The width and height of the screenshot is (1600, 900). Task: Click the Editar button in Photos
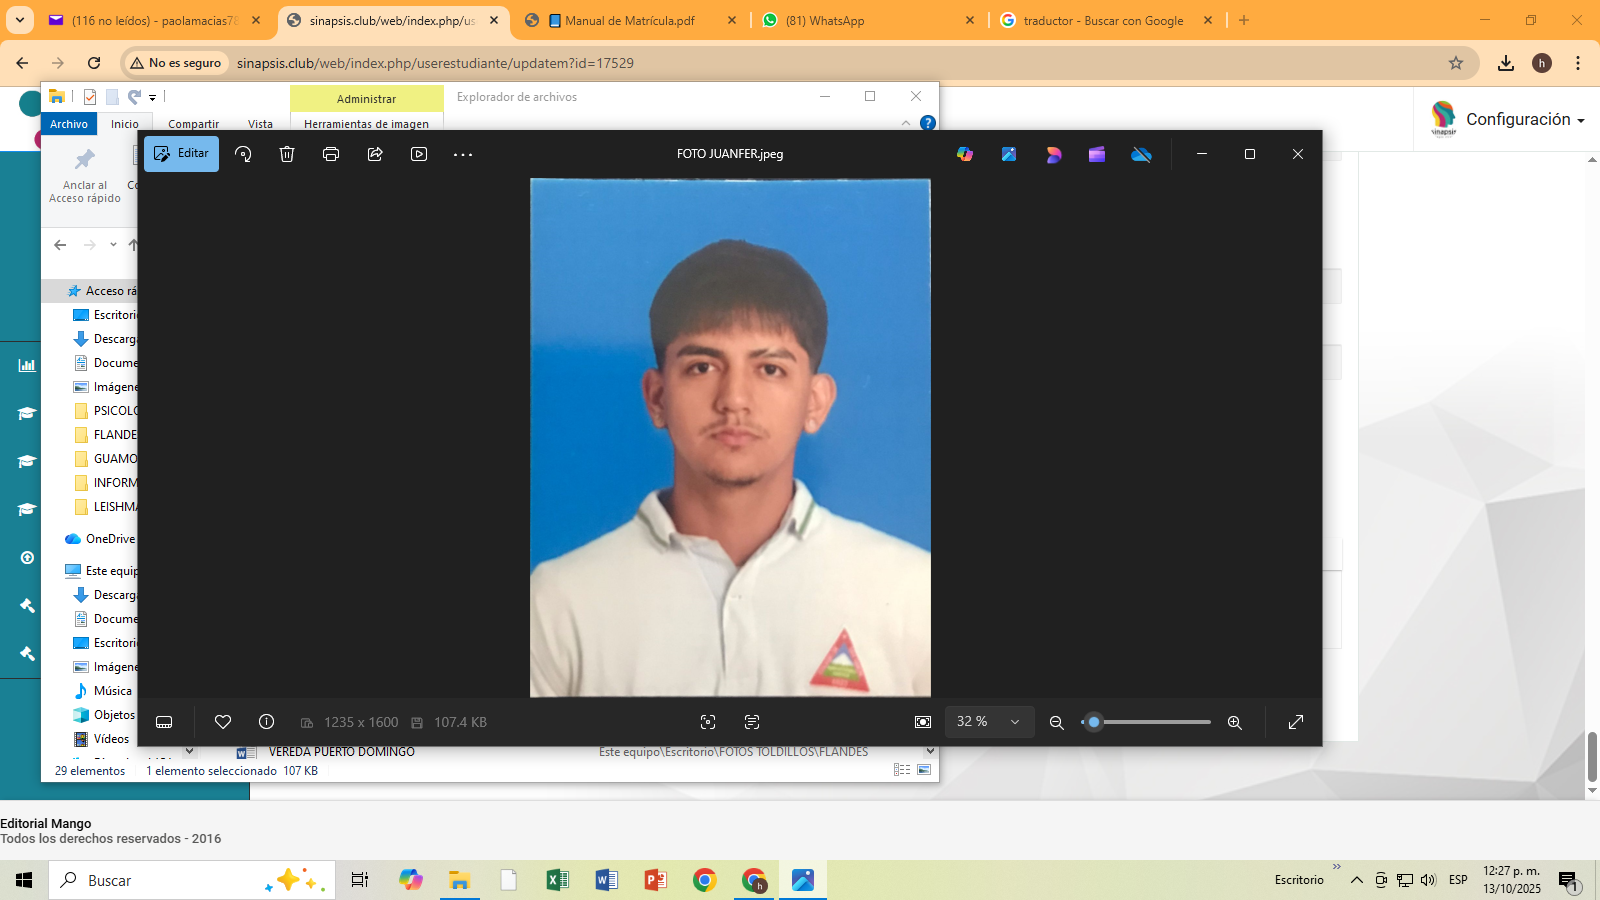(x=181, y=154)
